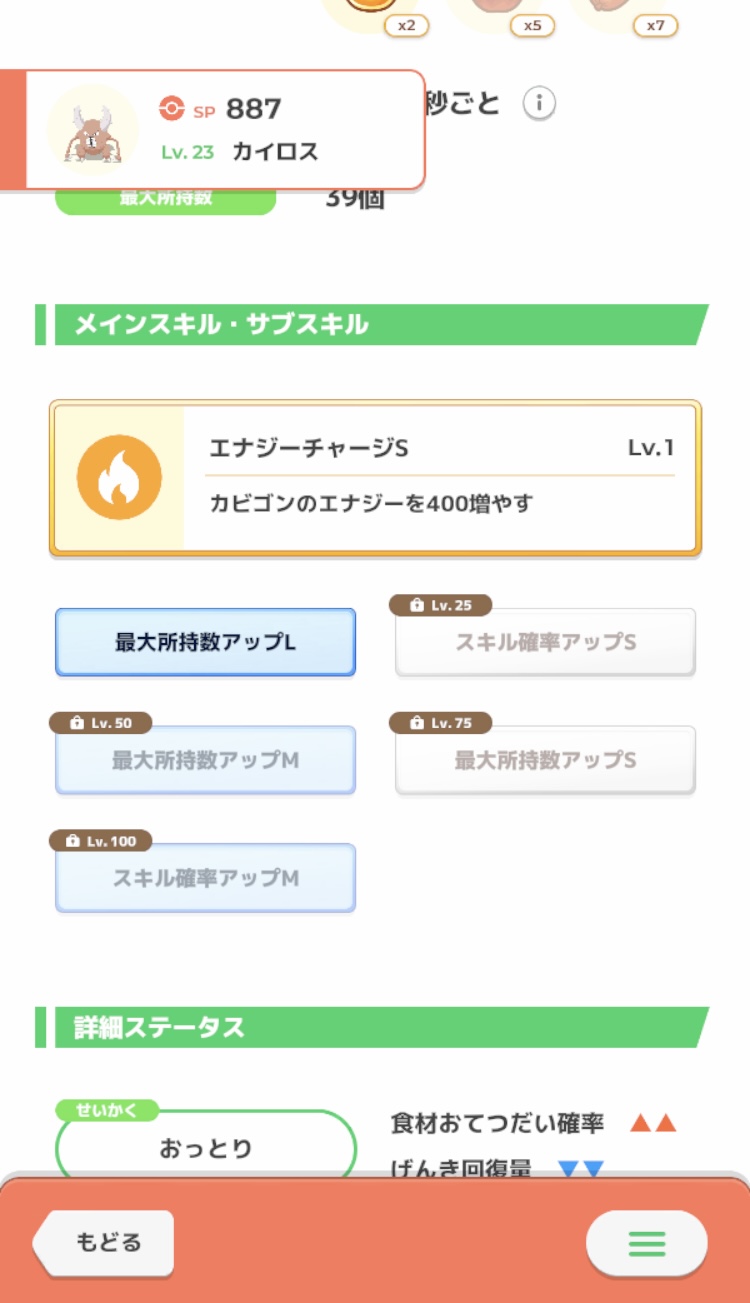Viewport: 750px width, 1303px height.
Task: Tap the lock badge labeled Lv. 25
Action: tap(440, 605)
